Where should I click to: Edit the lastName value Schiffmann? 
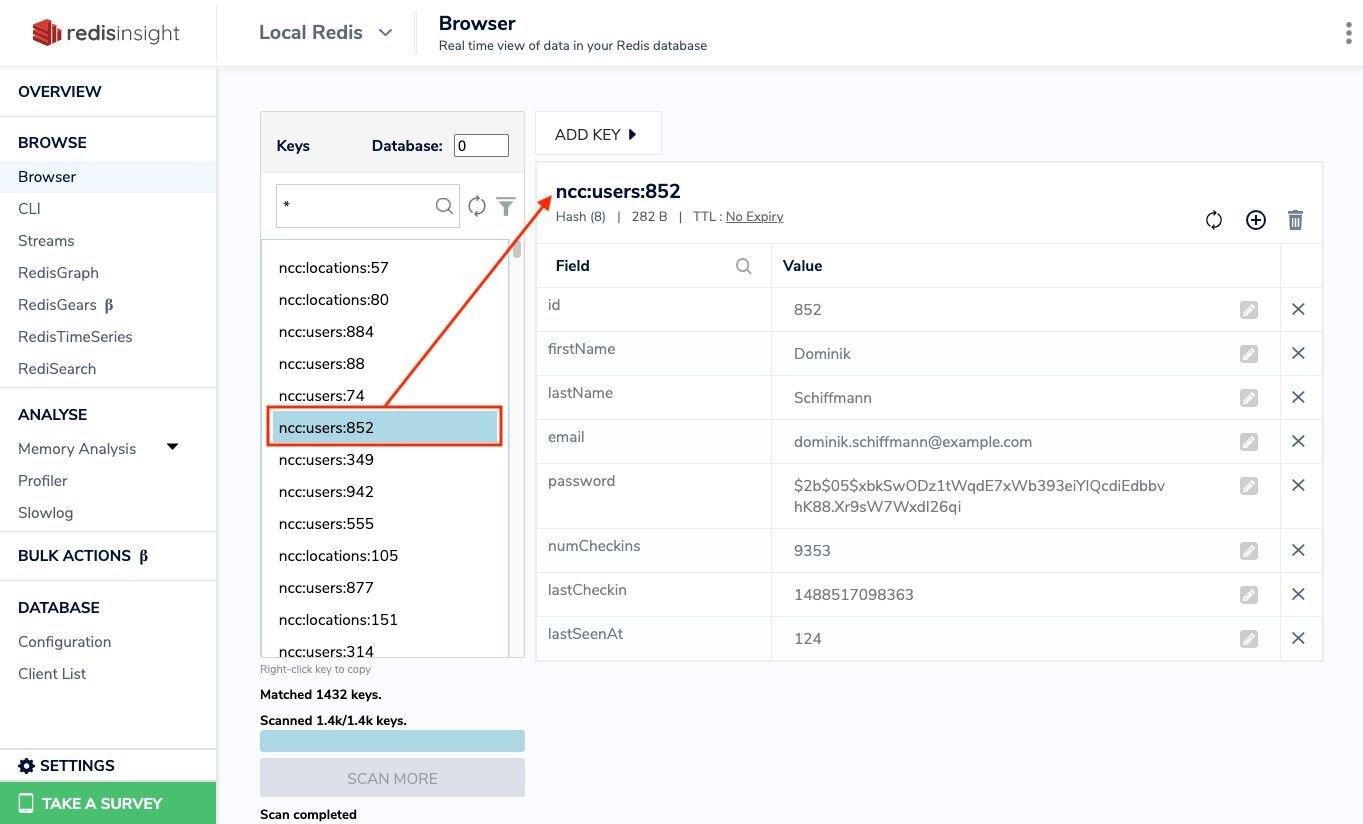click(1249, 398)
